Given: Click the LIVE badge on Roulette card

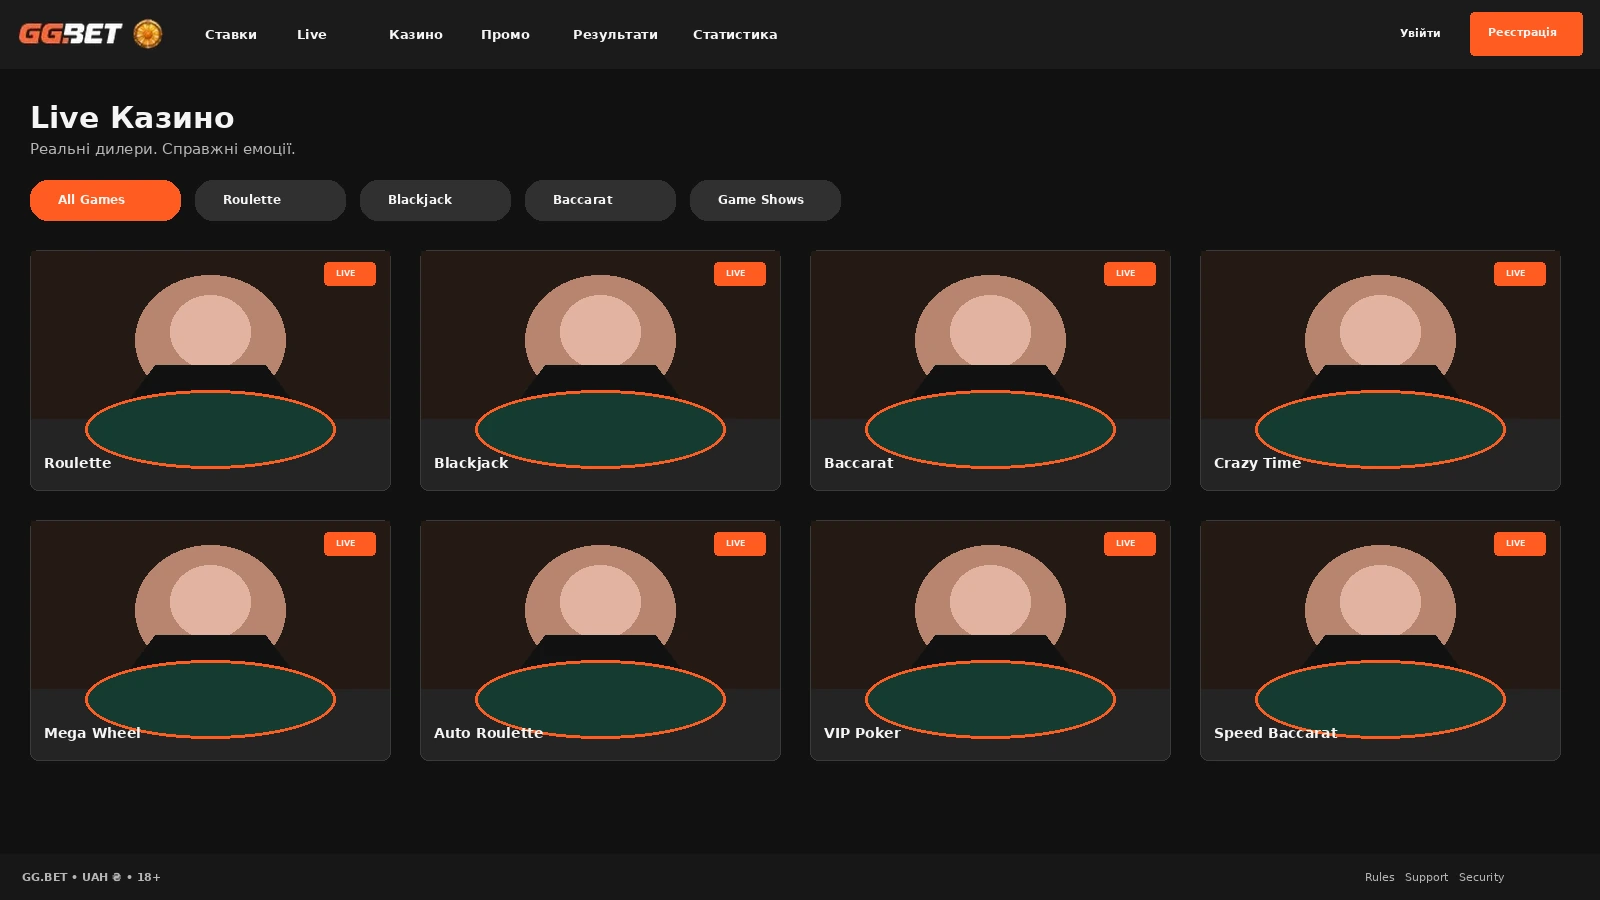Looking at the screenshot, I should pos(350,274).
